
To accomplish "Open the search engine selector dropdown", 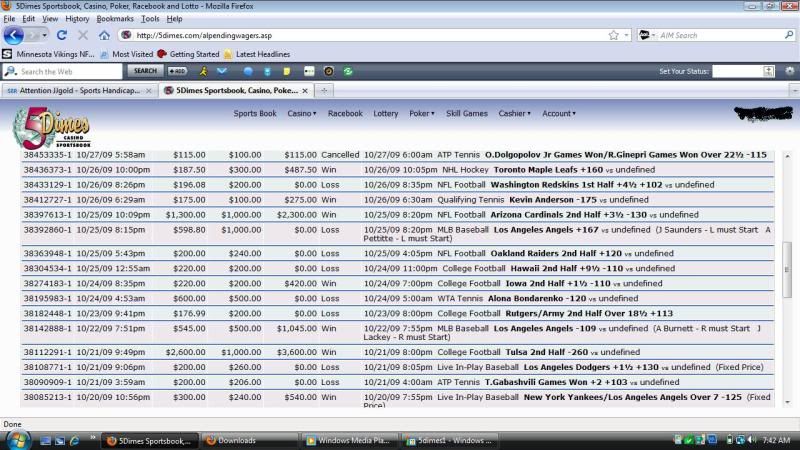I will point(653,35).
